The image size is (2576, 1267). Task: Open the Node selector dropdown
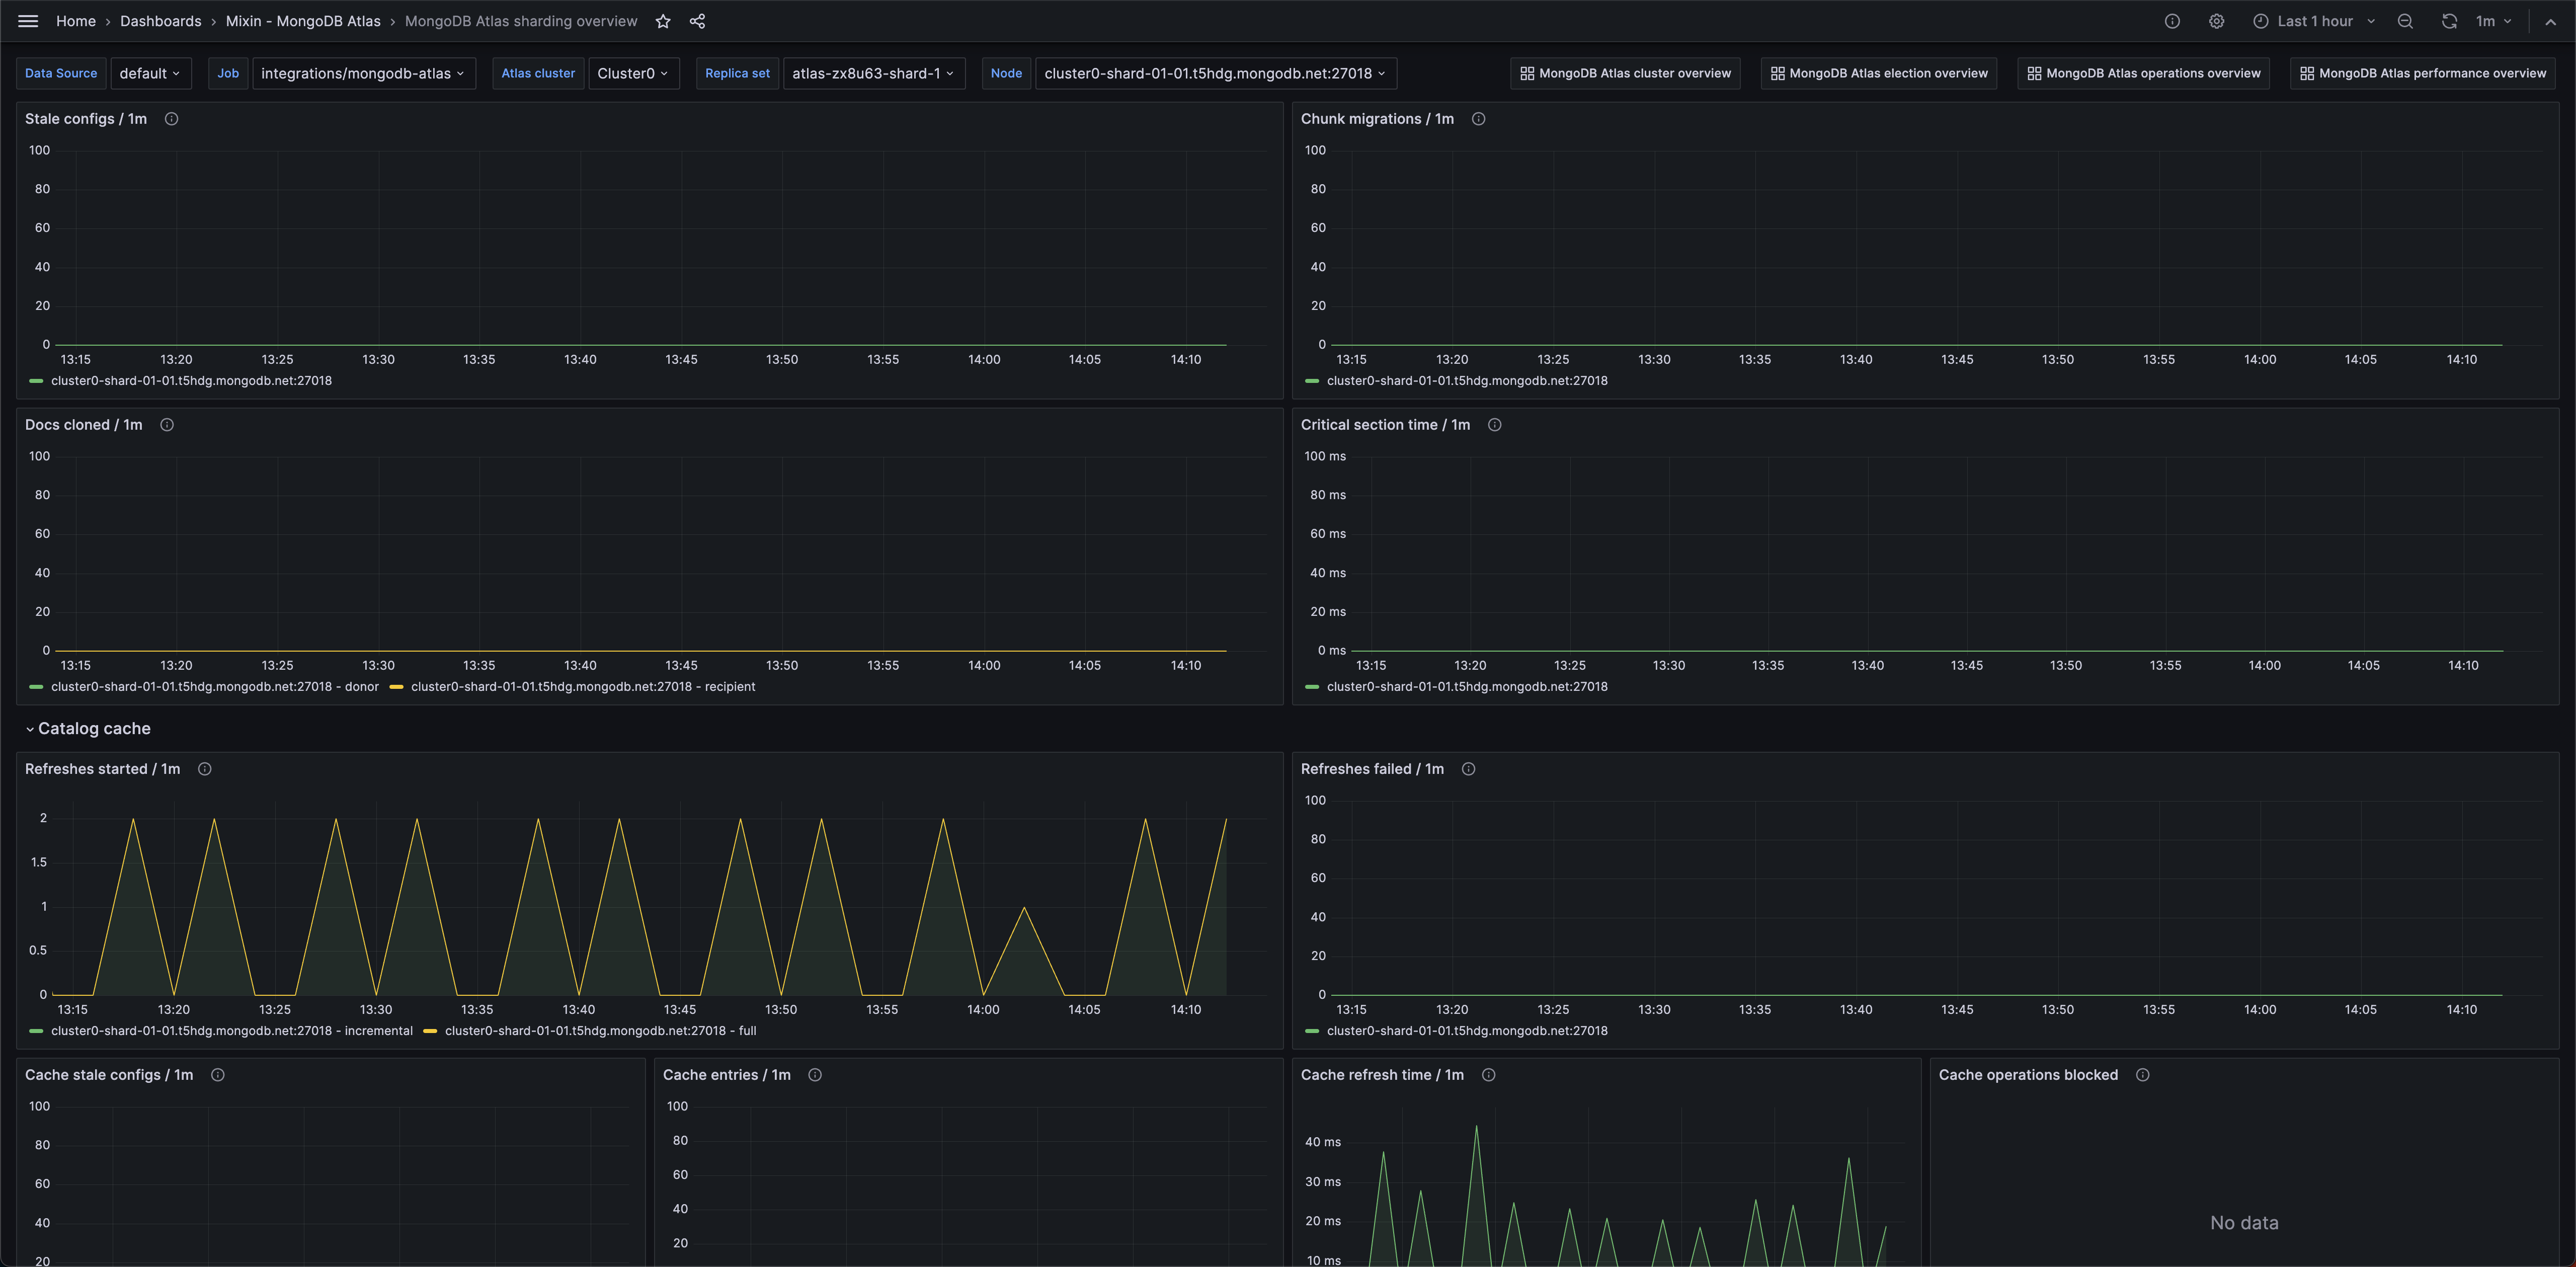coord(1215,73)
